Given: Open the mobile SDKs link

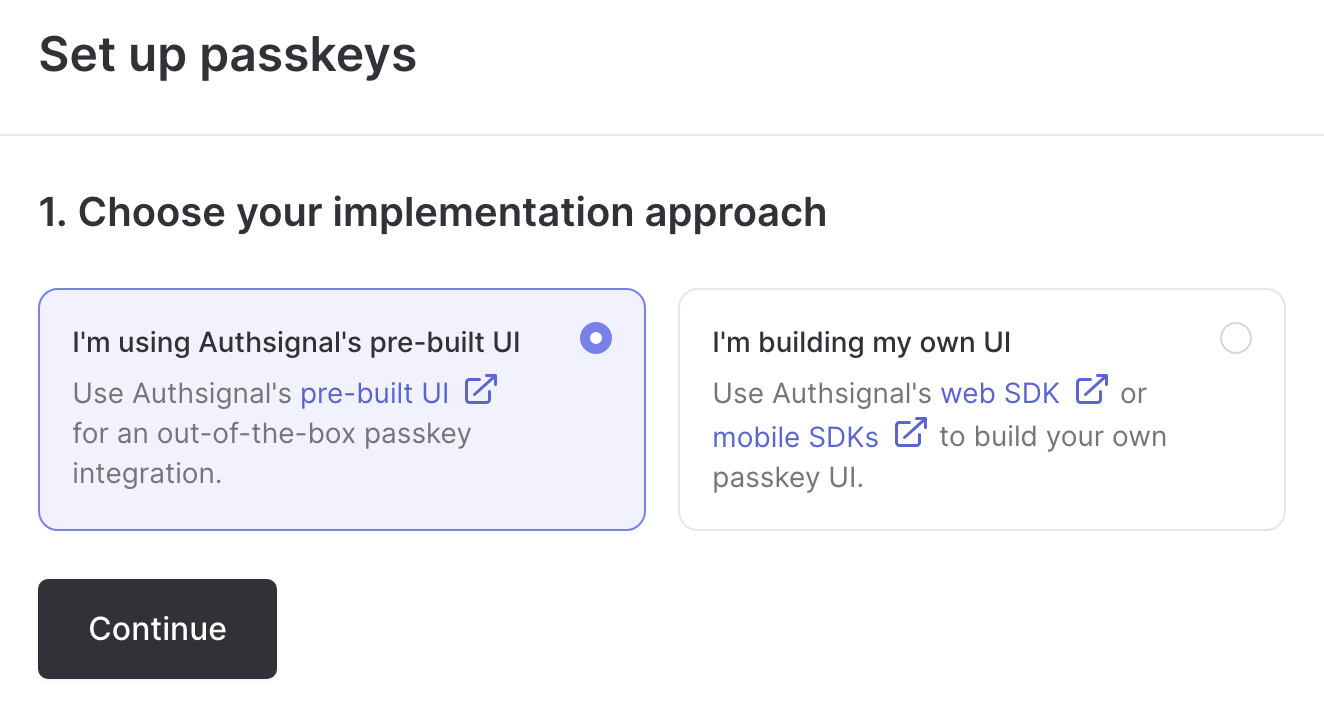Looking at the screenshot, I should [x=795, y=437].
